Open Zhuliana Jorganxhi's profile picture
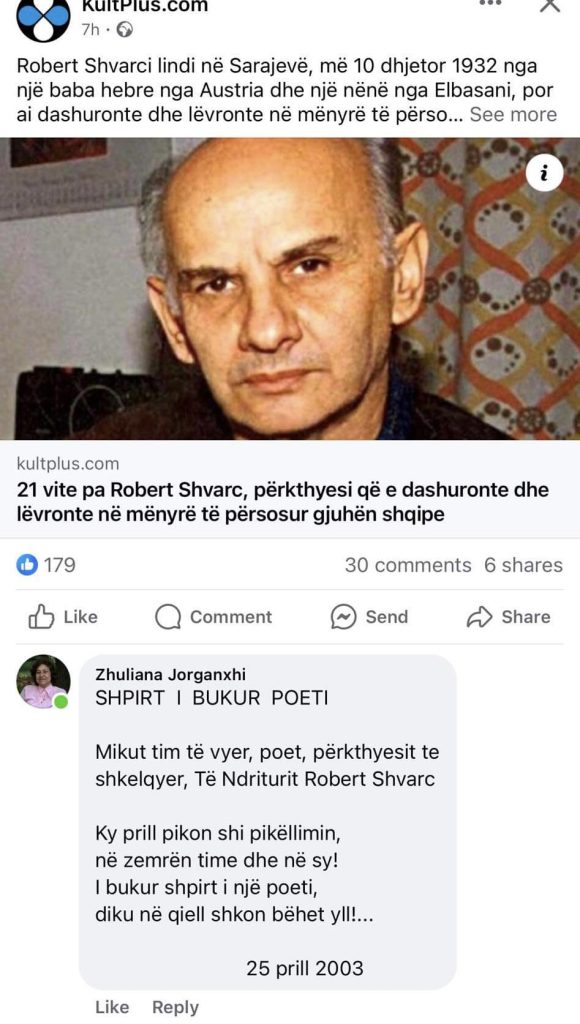Viewport: 580px width, 1024px height. [x=43, y=682]
